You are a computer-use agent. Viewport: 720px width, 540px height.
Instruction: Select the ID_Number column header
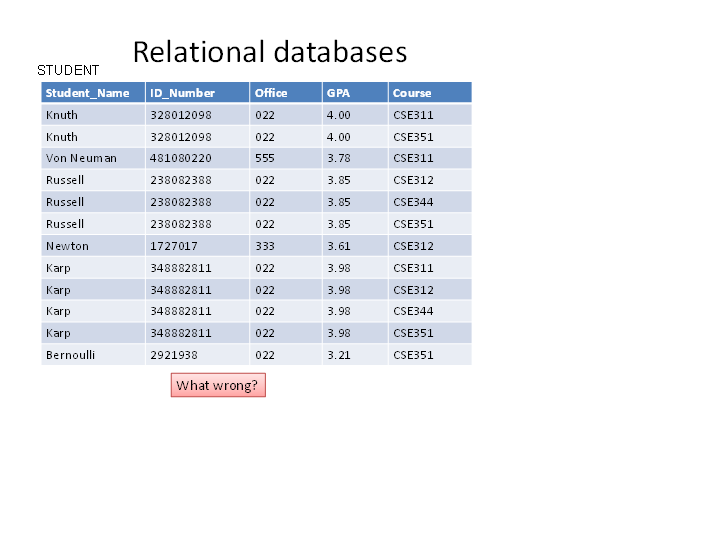[197, 93]
